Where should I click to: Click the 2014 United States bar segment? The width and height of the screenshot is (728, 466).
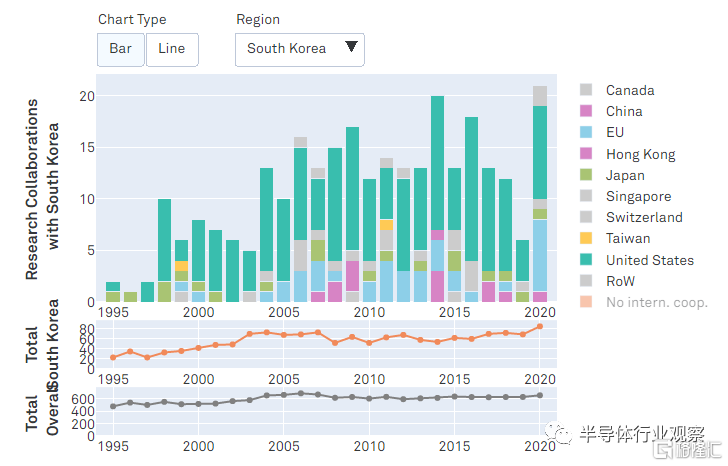point(437,163)
